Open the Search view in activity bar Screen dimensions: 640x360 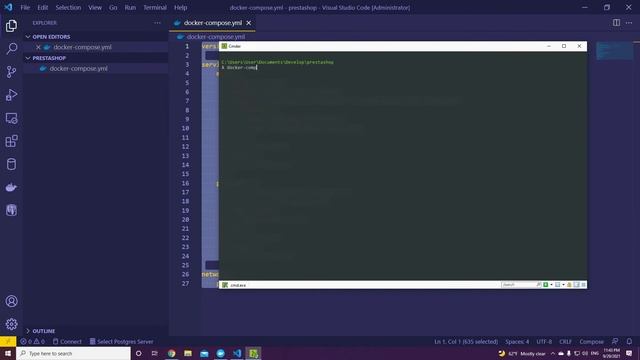click(11, 49)
